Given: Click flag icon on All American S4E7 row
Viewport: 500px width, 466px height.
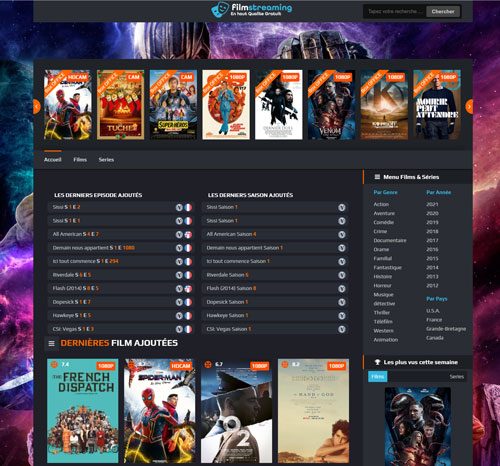Looking at the screenshot, I should click(188, 234).
